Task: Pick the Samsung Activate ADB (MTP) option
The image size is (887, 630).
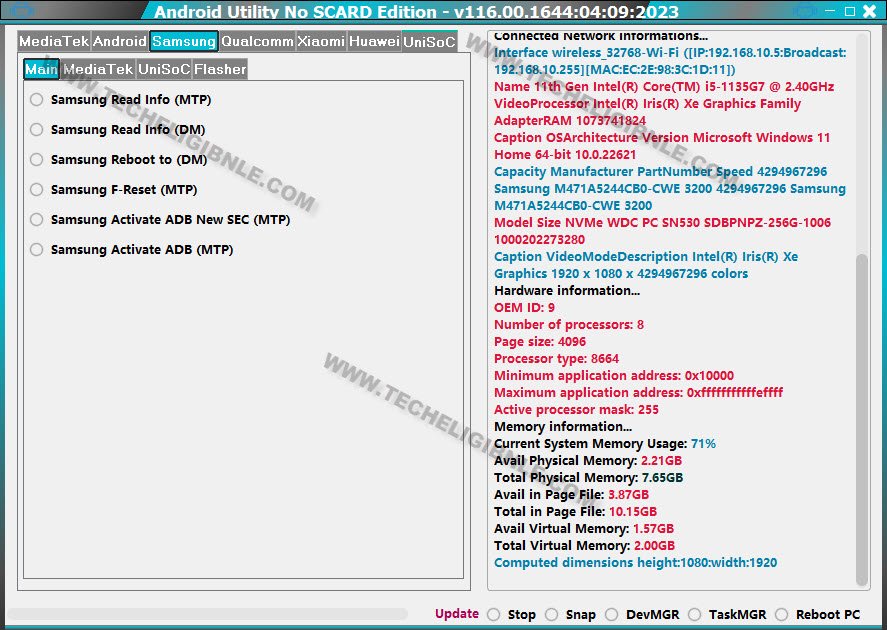Action: tap(37, 250)
